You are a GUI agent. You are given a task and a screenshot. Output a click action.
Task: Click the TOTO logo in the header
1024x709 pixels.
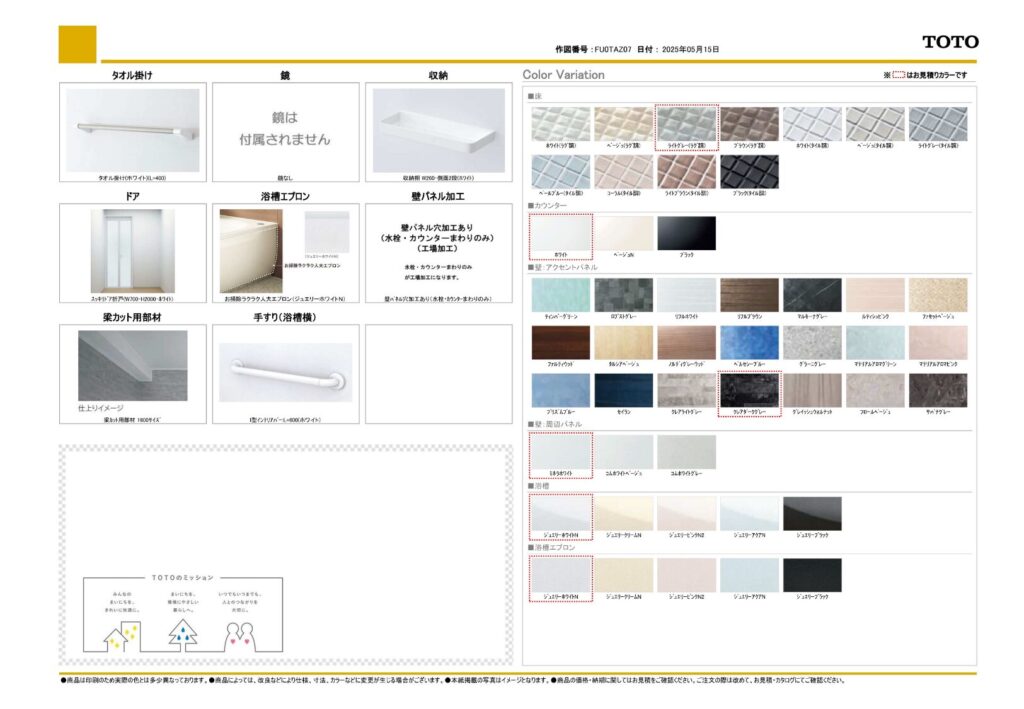(950, 42)
